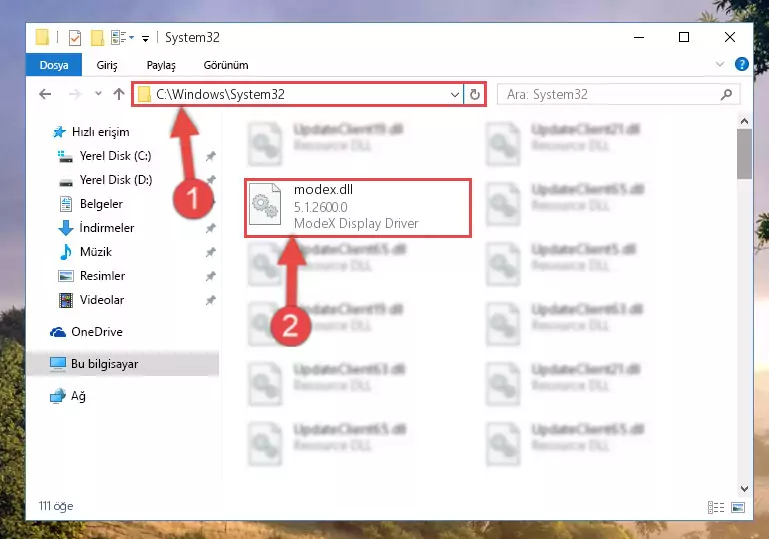This screenshot has width=769, height=539.
Task: Refresh the System32 folder
Action: point(475,94)
